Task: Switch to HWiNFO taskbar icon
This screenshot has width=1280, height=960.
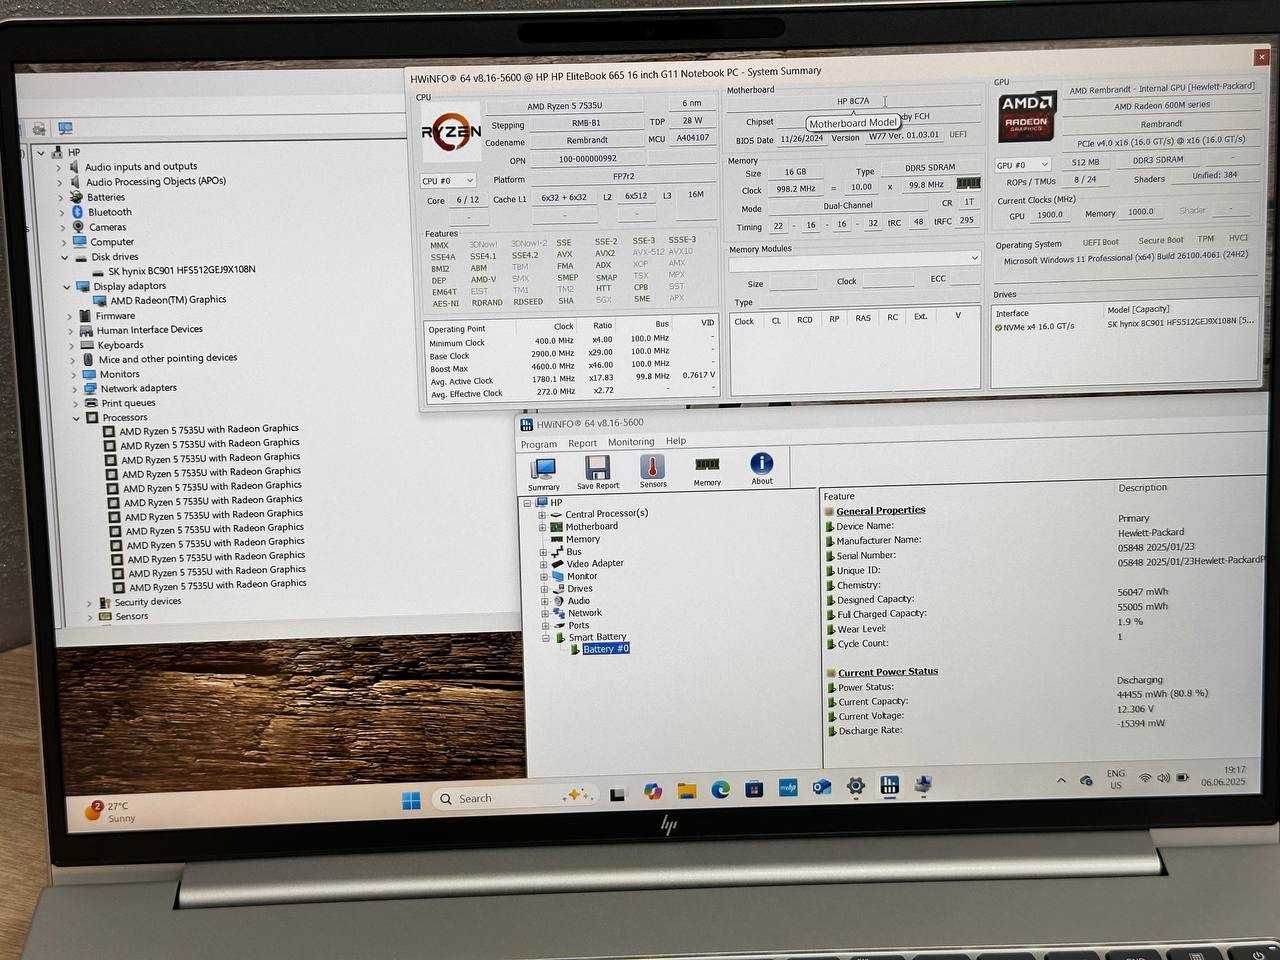Action: click(889, 785)
